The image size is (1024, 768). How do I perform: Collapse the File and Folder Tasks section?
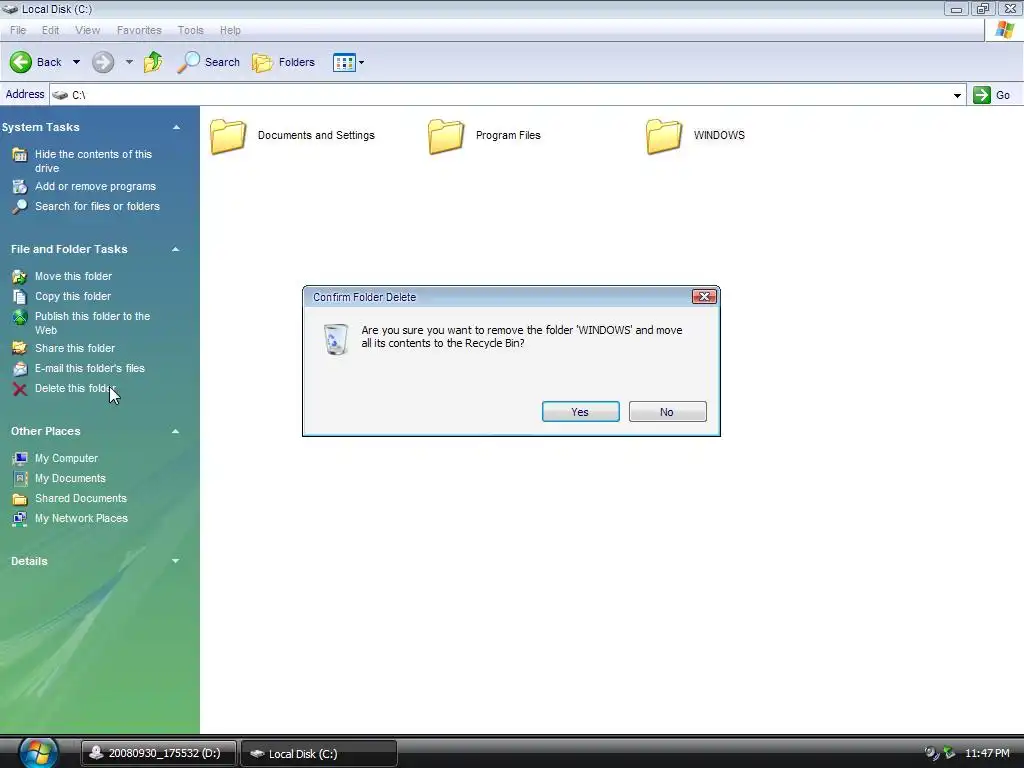176,249
